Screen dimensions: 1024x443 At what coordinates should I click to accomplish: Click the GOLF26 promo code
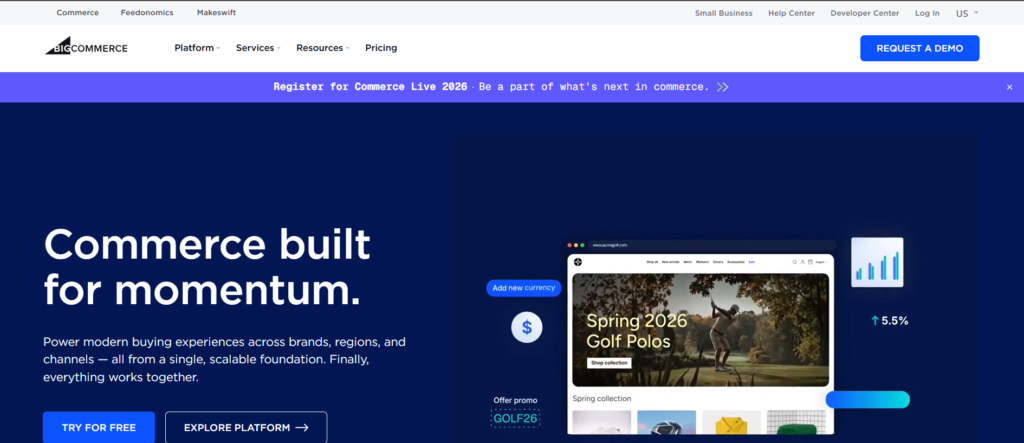click(x=515, y=418)
